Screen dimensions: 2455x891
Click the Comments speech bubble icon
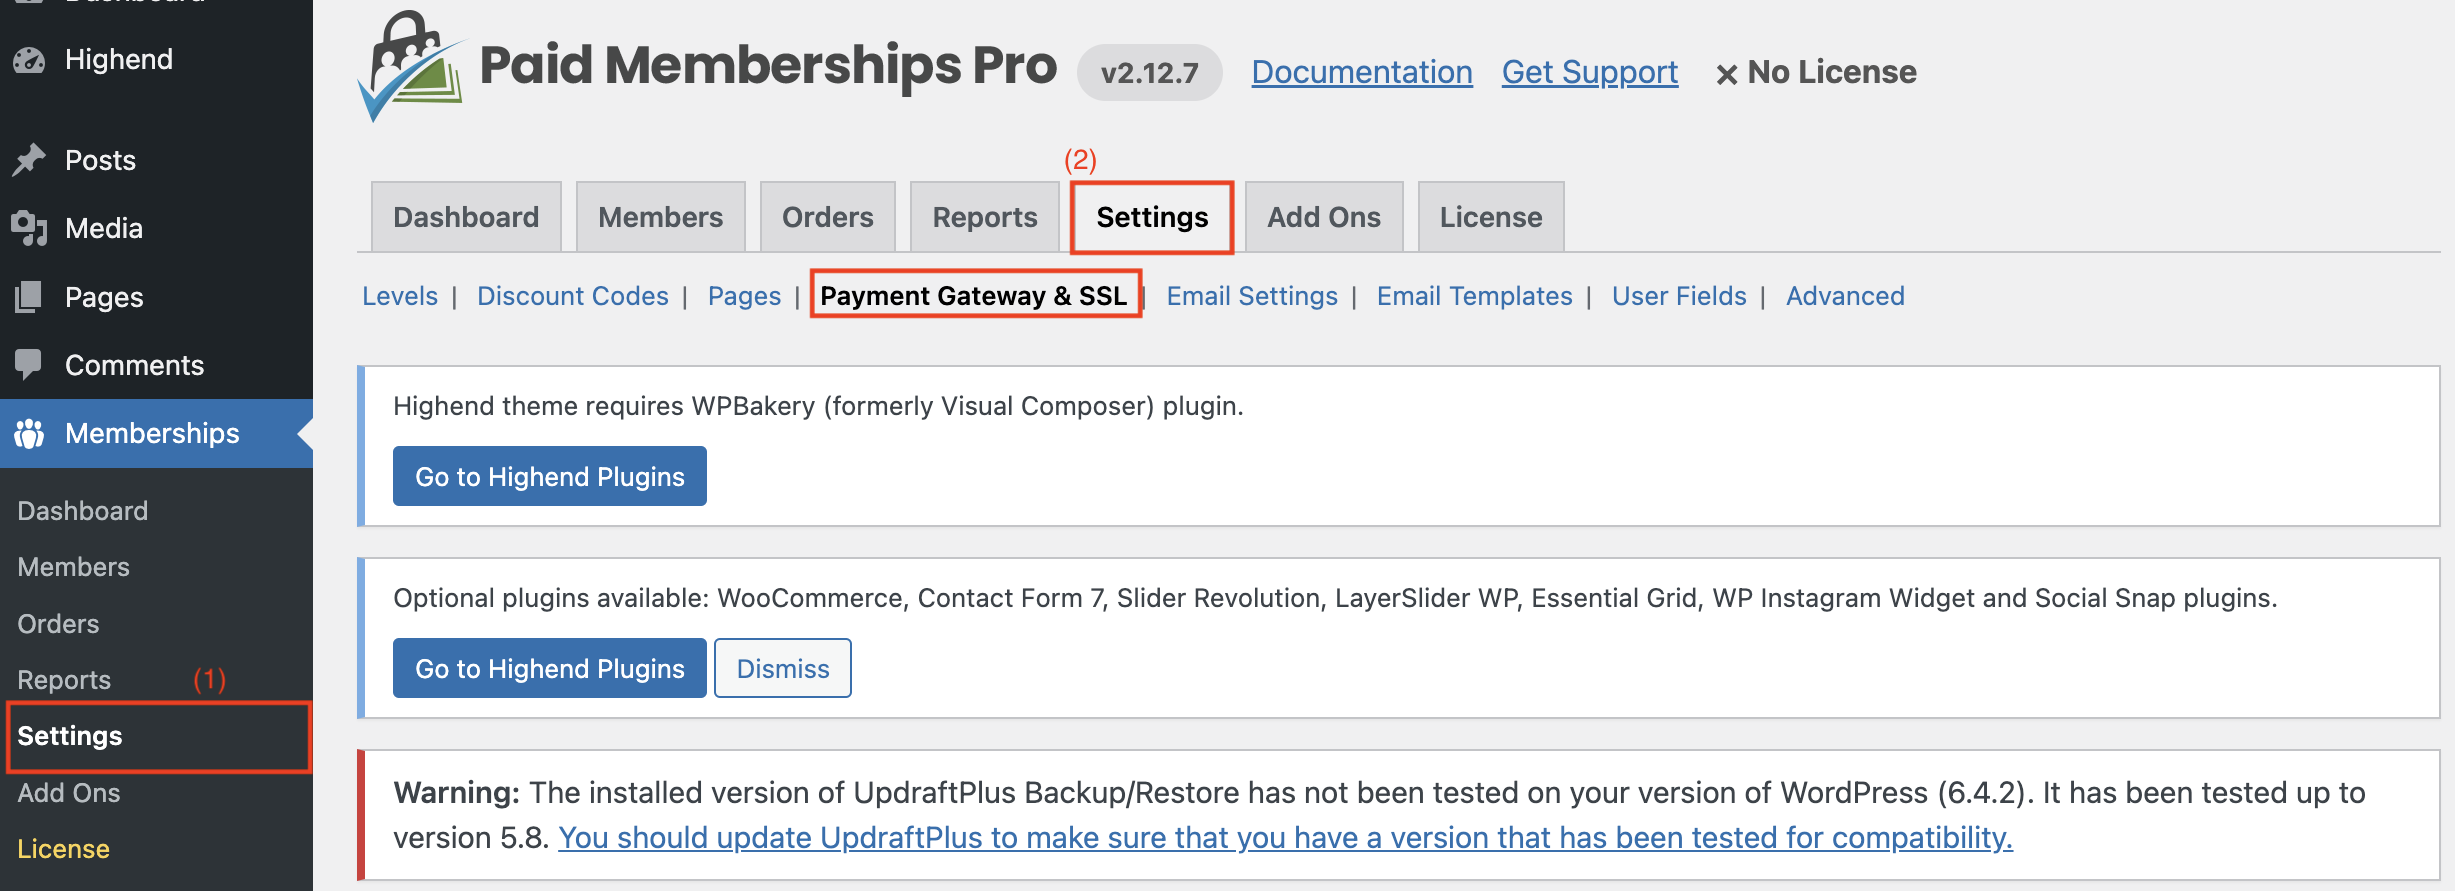[x=29, y=365]
